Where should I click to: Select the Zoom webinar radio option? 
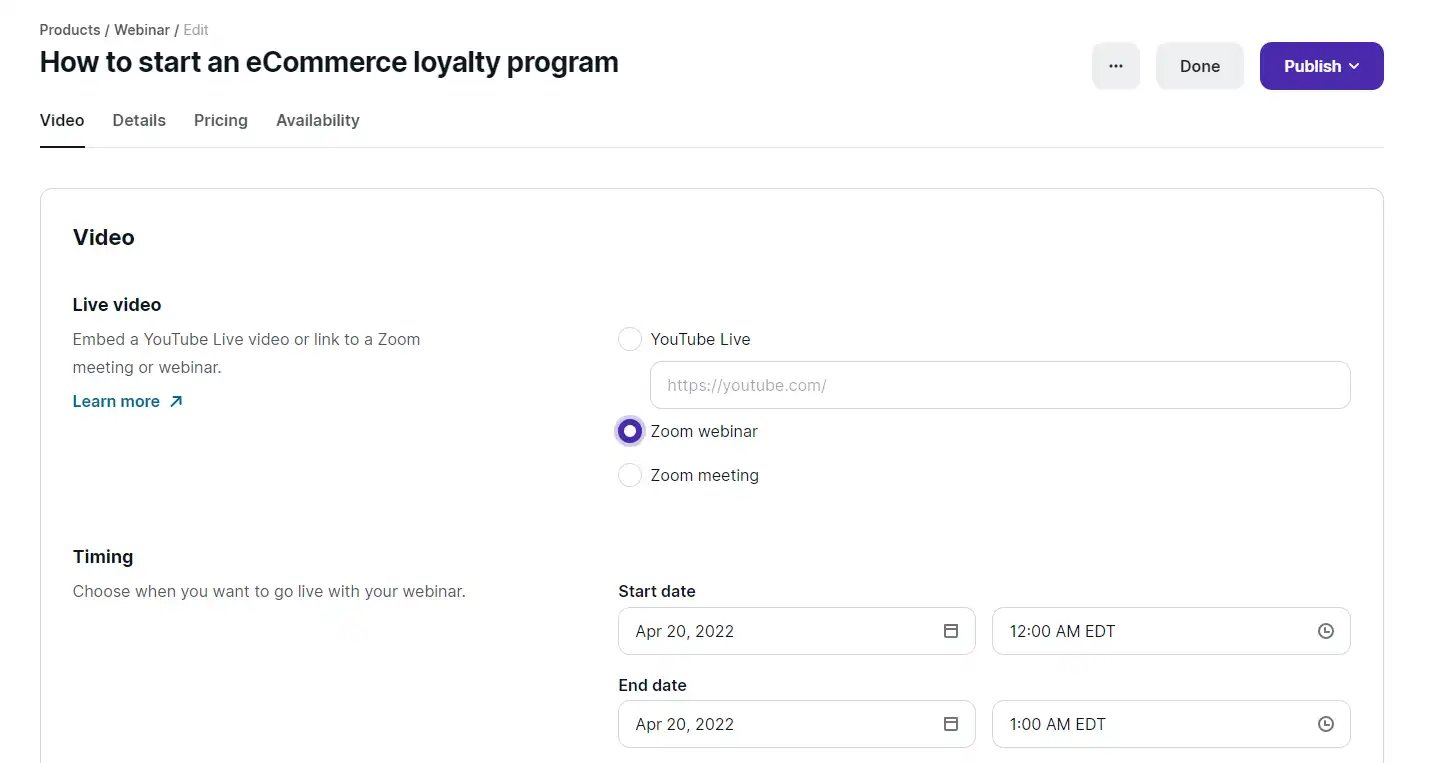tap(630, 431)
